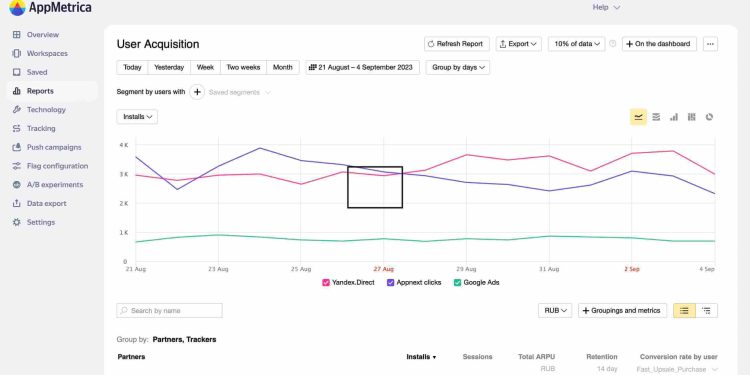Select the Month period tab

(283, 67)
